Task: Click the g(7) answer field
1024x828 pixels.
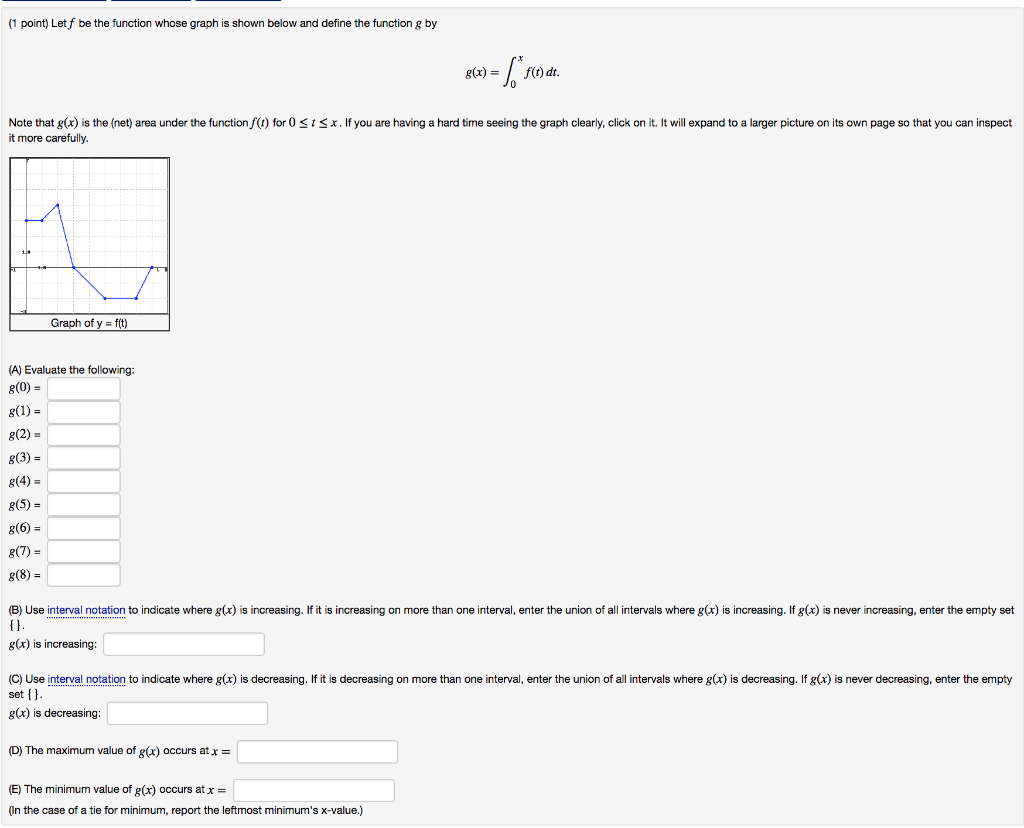Action: (x=84, y=551)
